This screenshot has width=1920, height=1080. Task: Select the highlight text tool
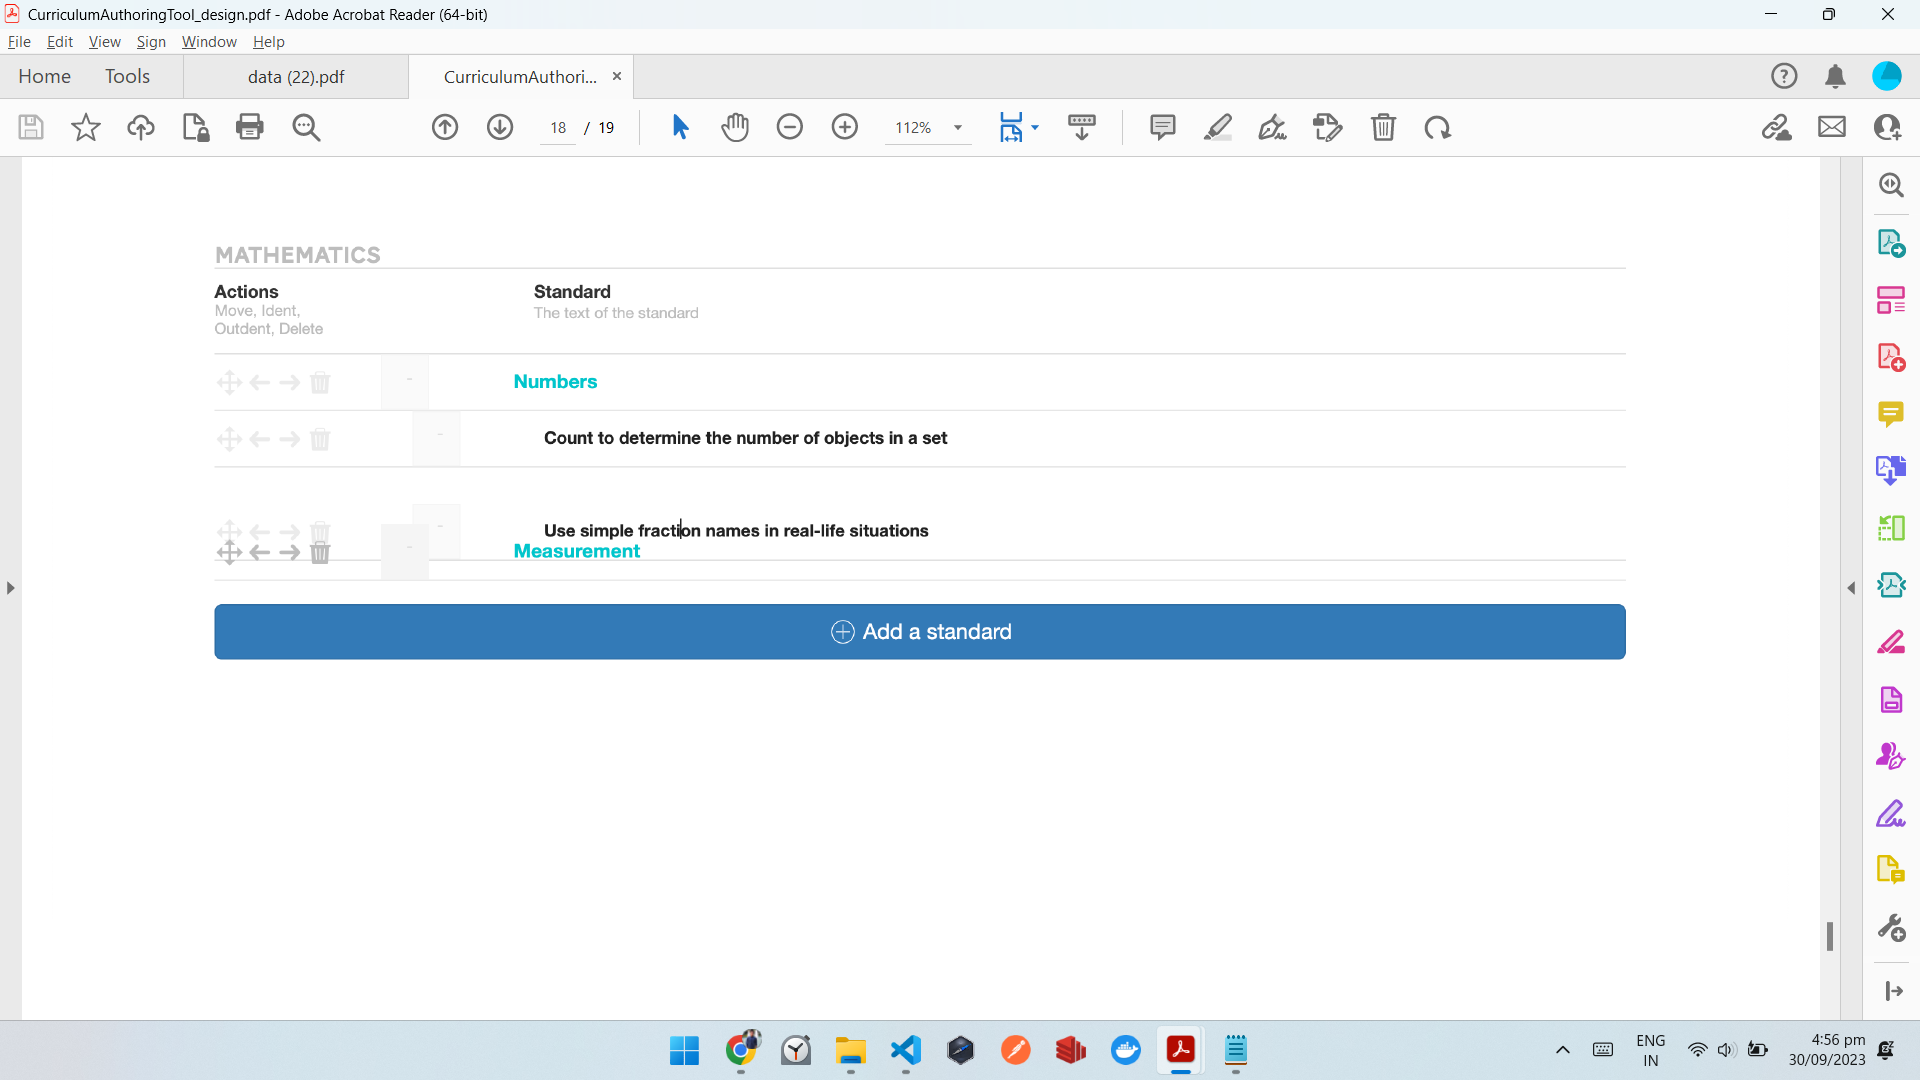point(1217,127)
